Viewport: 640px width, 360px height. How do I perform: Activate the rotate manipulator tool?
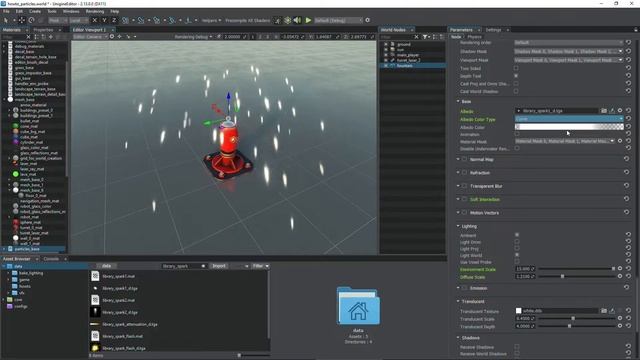tap(31, 20)
